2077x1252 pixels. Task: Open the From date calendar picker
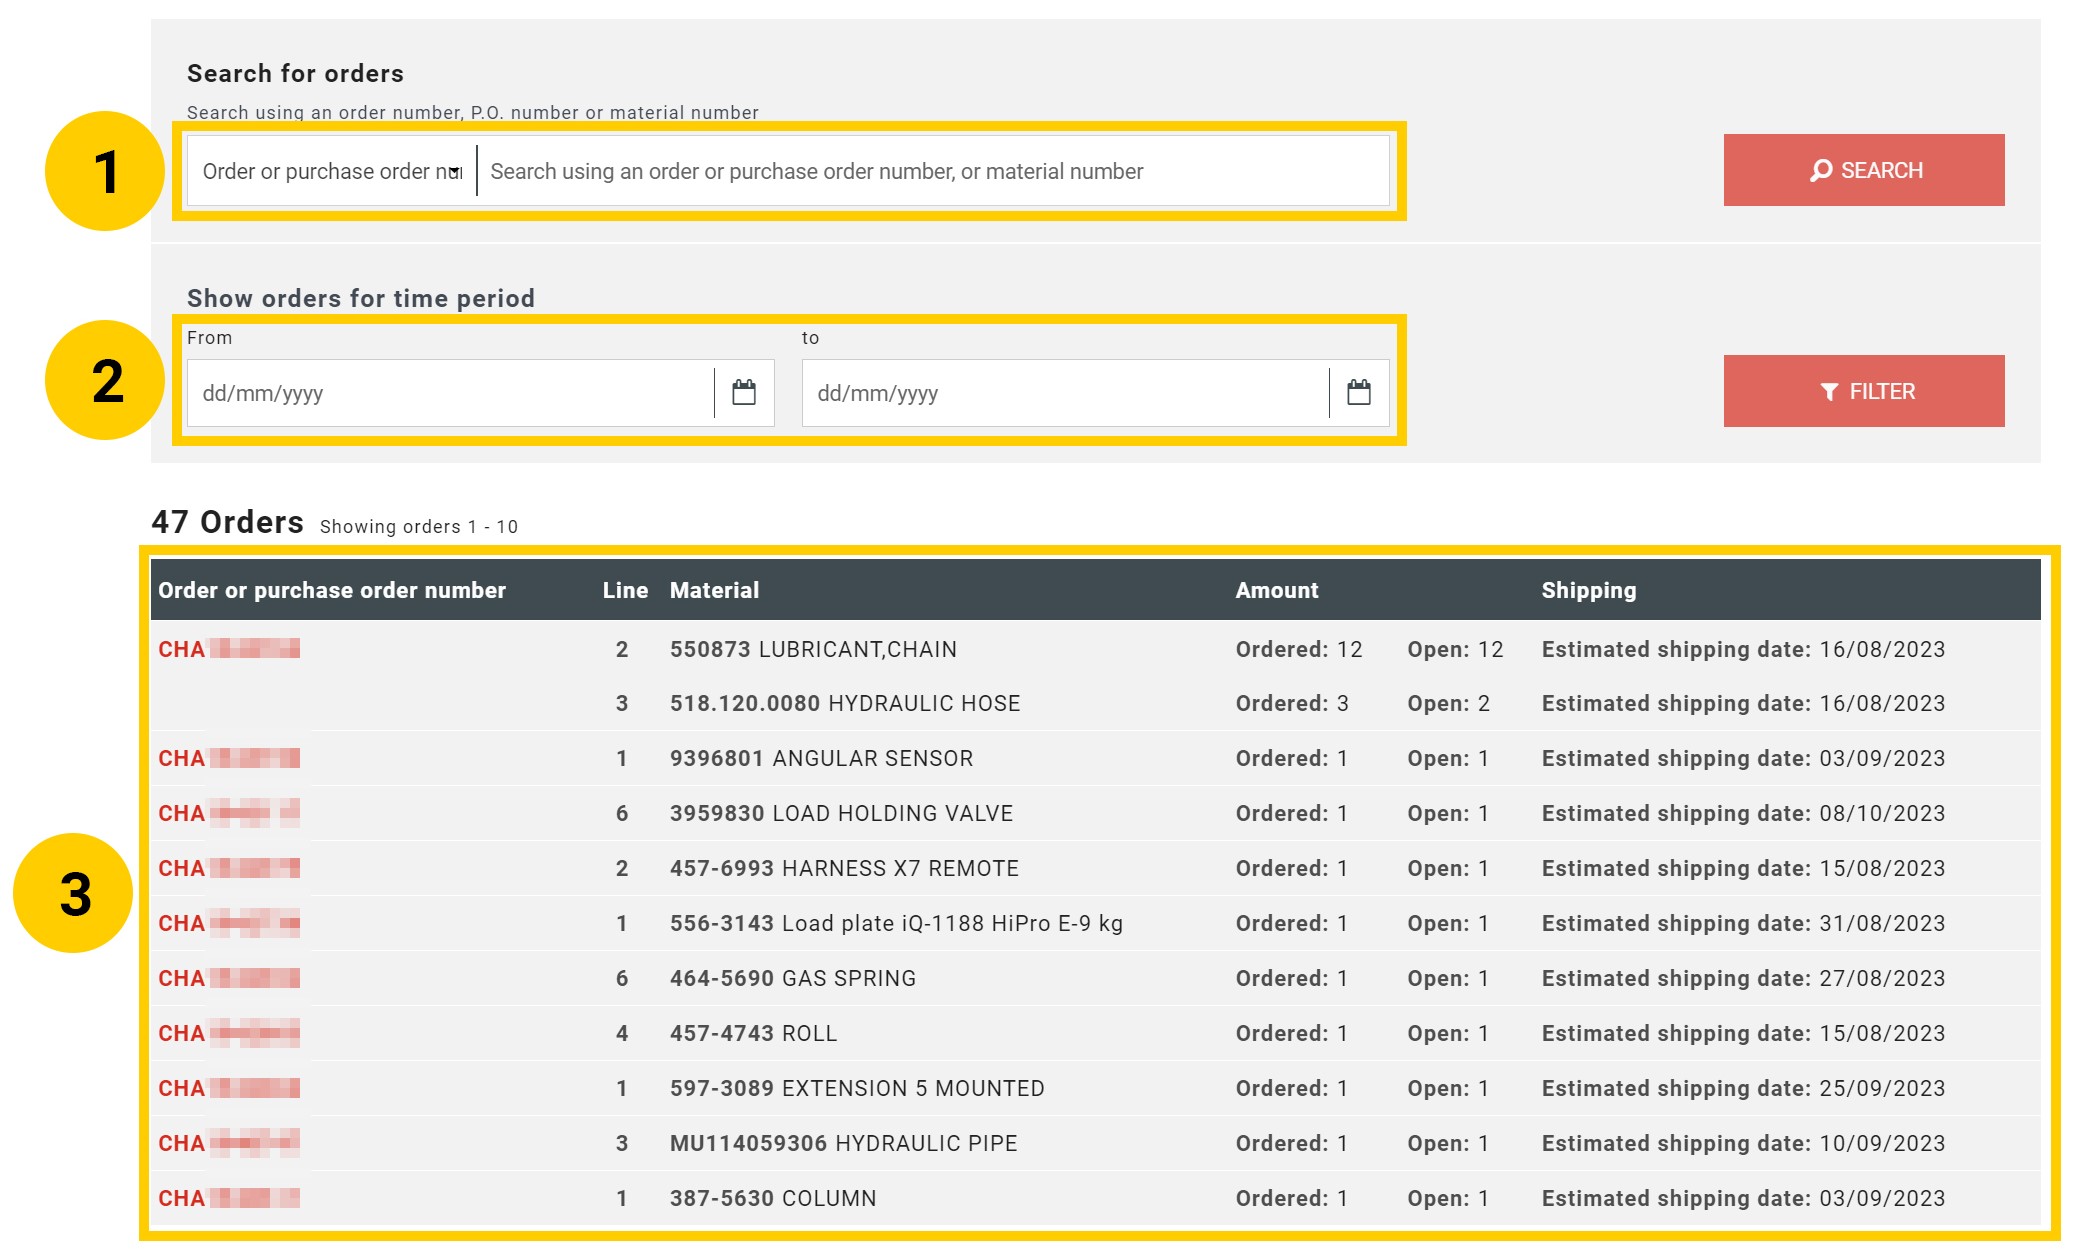pyautogui.click(x=744, y=392)
